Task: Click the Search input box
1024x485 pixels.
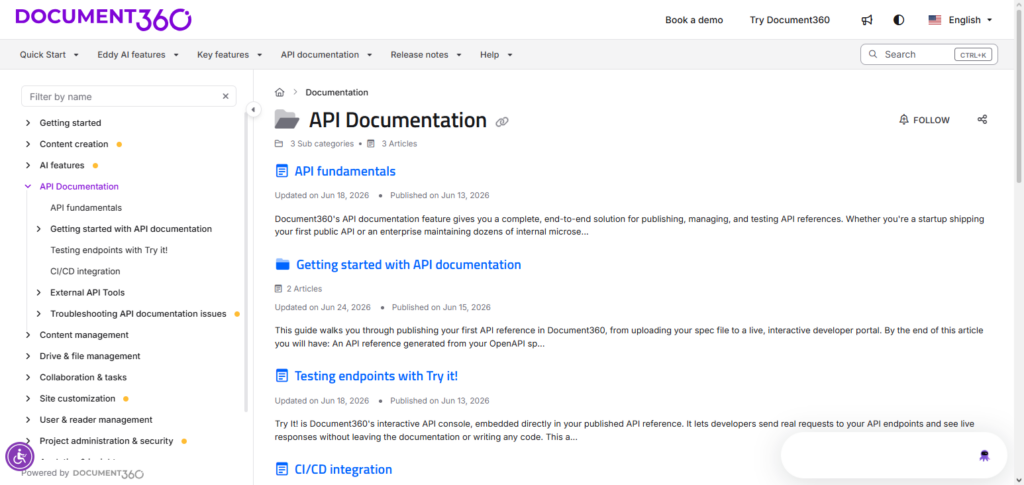Action: 929,55
